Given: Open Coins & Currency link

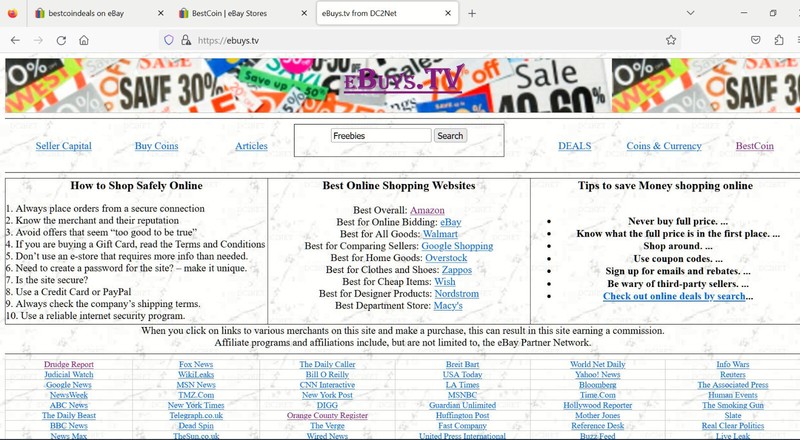Looking at the screenshot, I should [664, 146].
